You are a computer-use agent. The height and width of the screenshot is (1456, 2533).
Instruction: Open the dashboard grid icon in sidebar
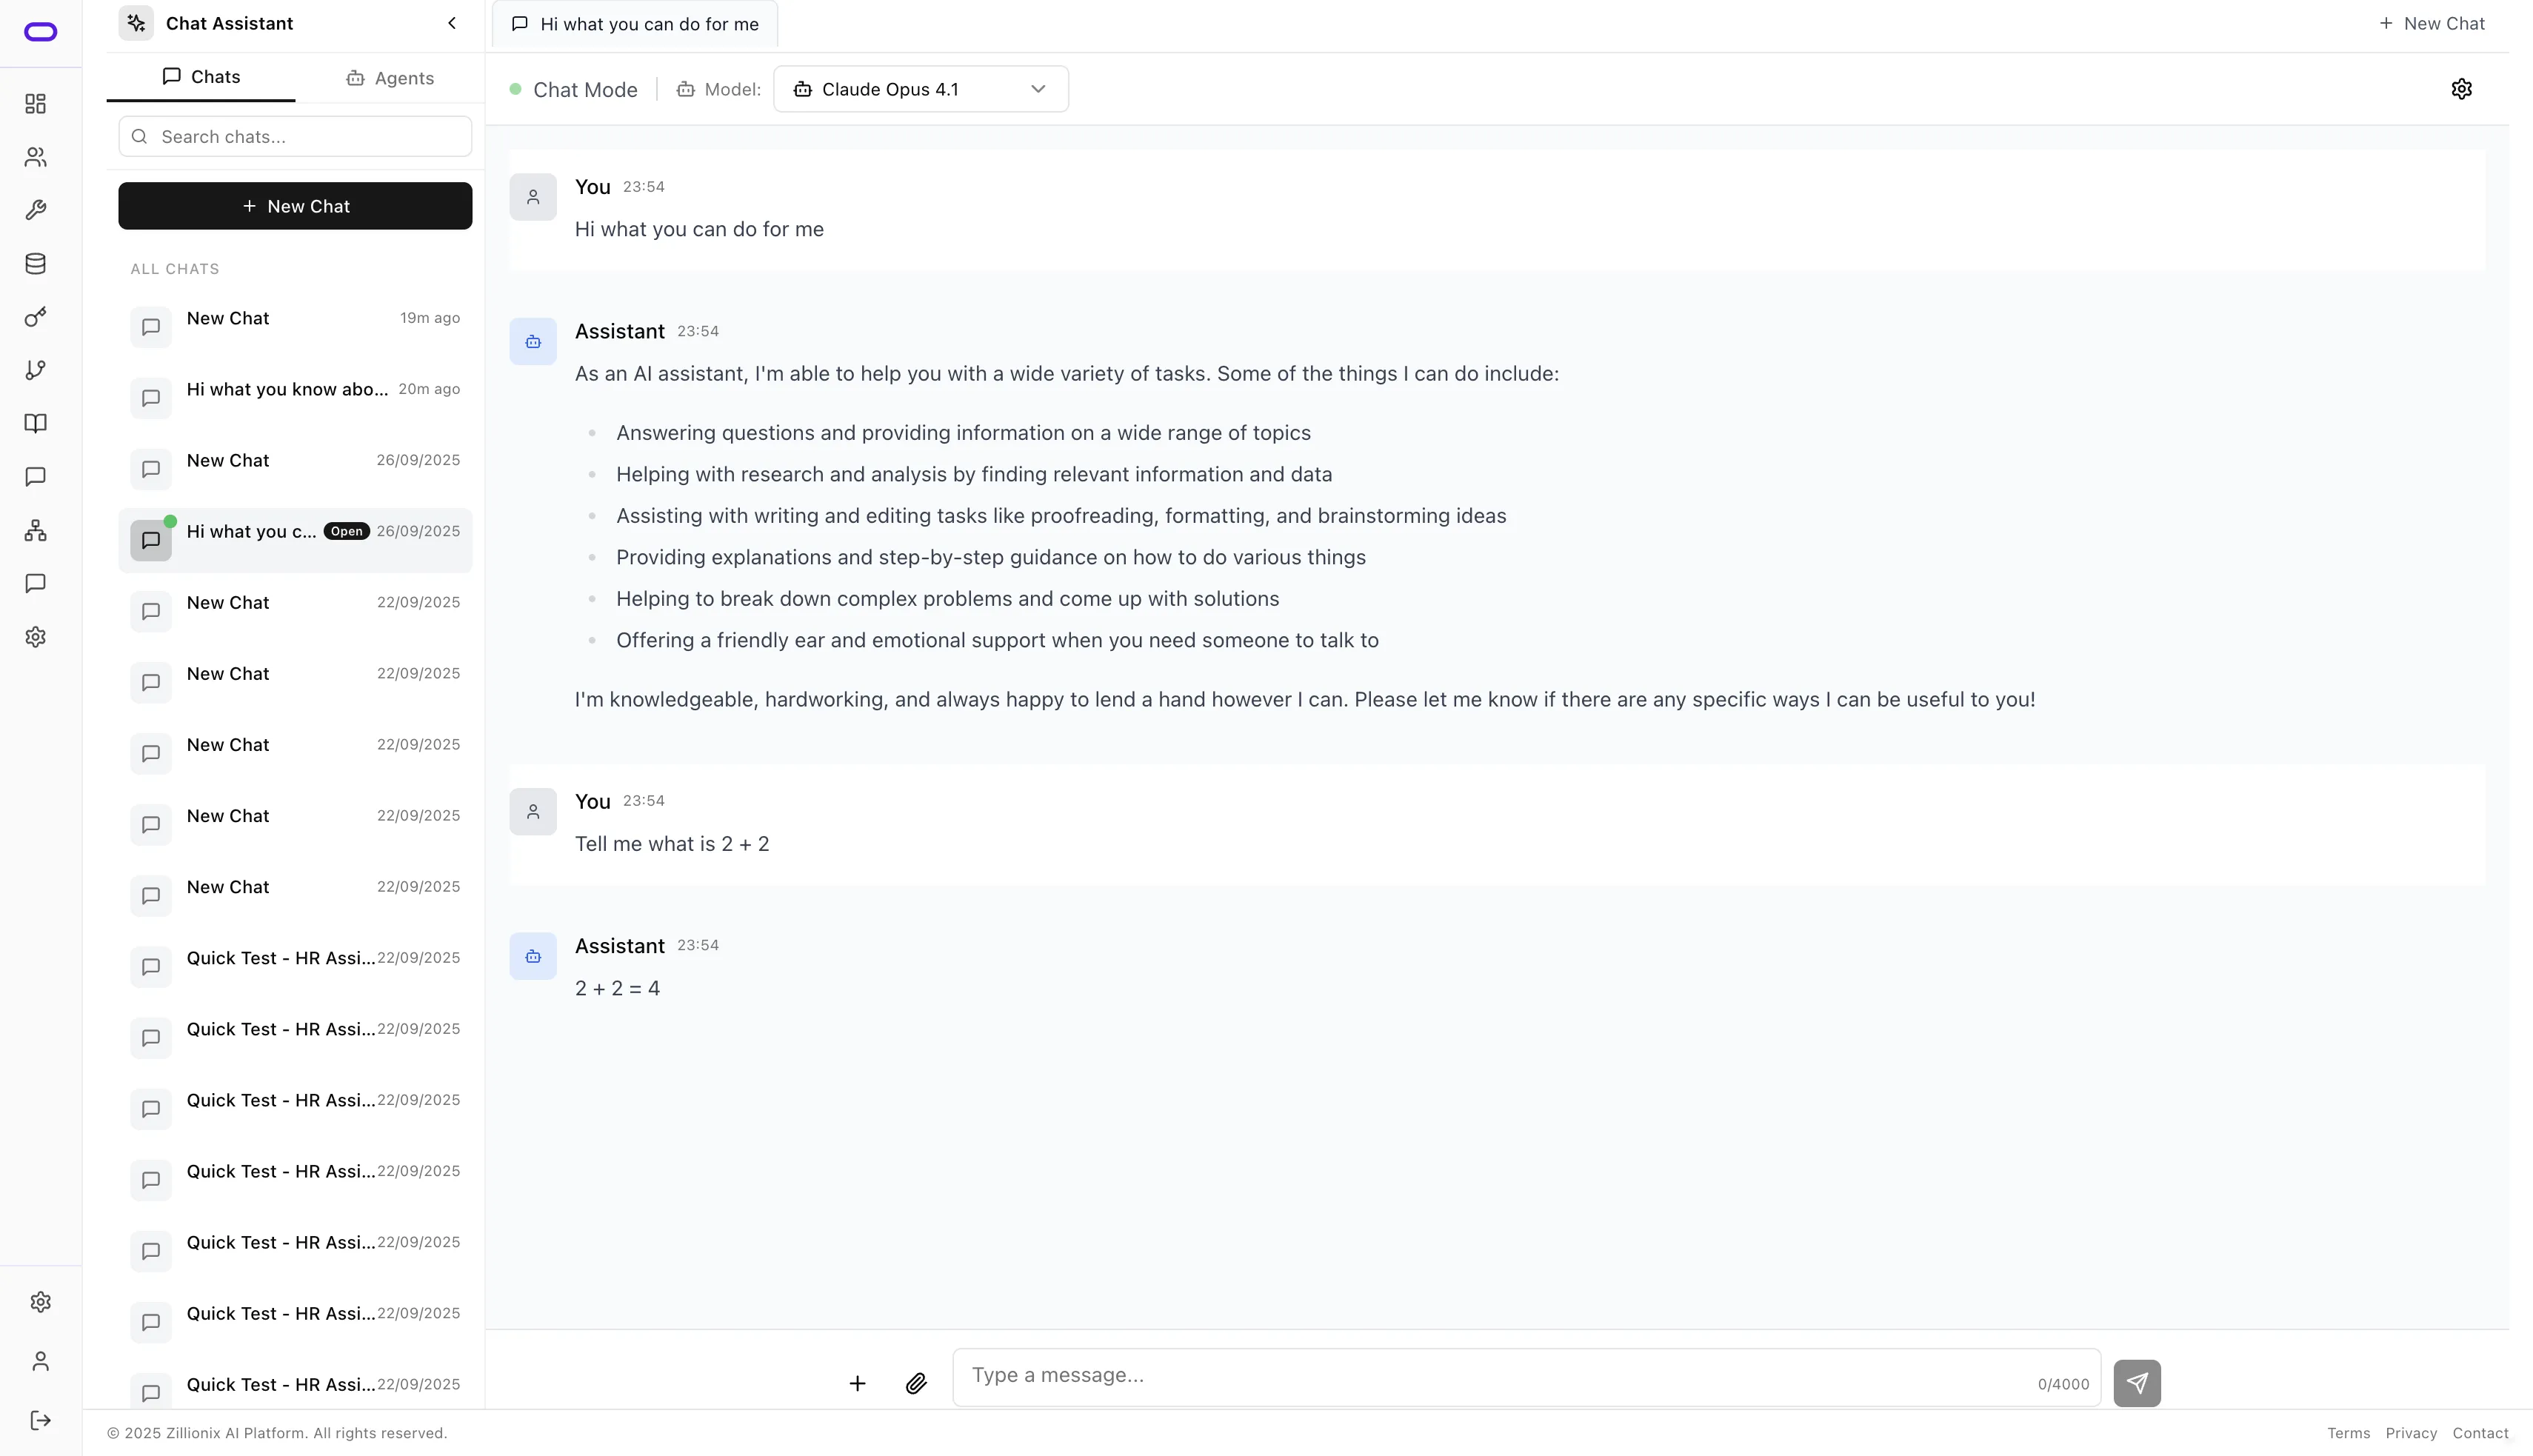point(36,103)
